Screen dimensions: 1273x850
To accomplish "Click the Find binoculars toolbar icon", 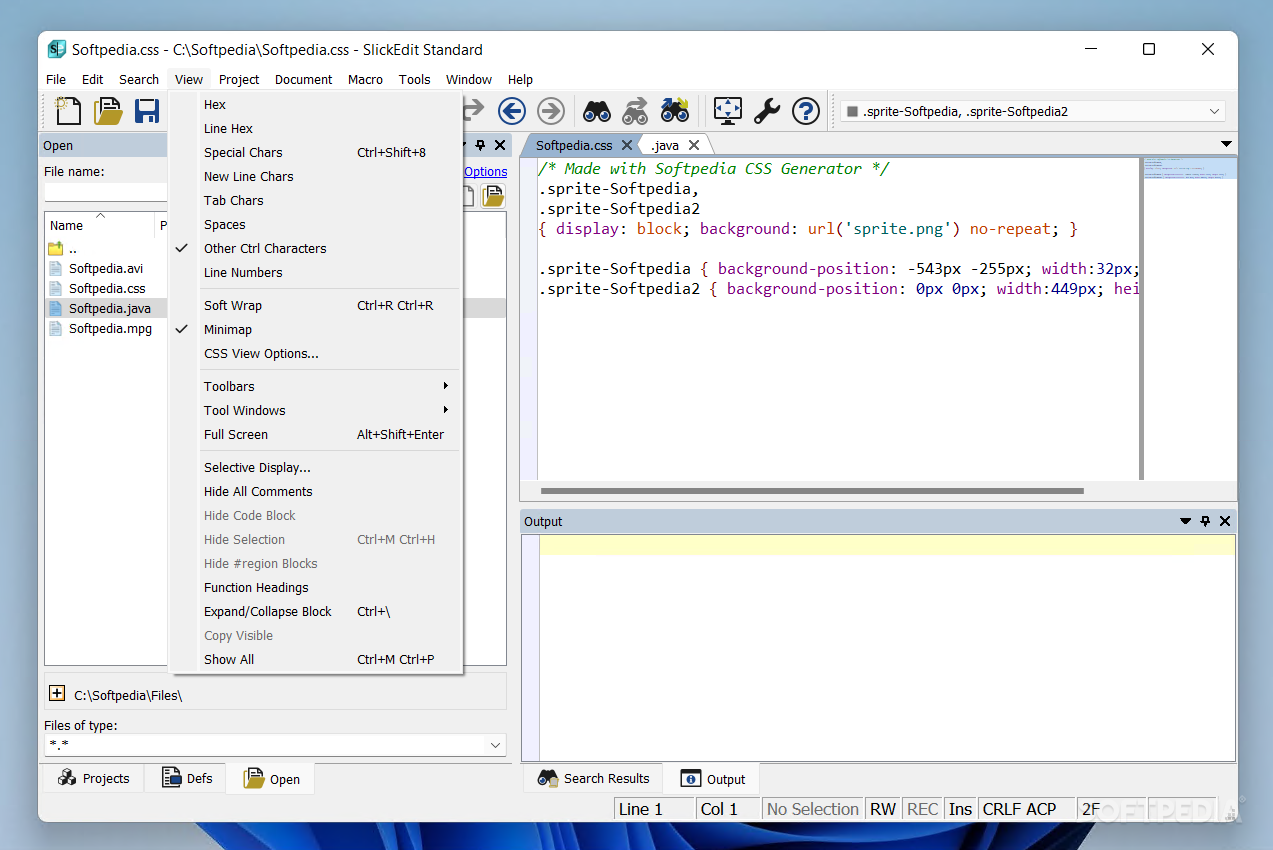I will [597, 110].
